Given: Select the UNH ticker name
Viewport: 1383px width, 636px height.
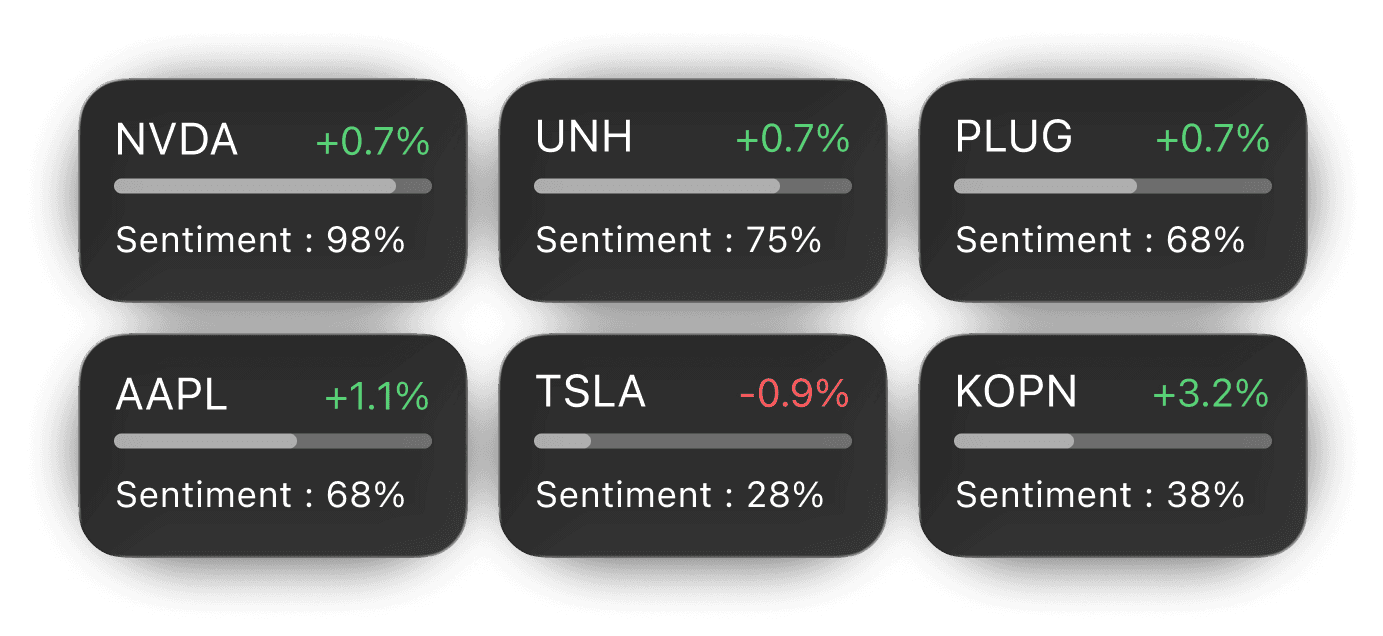Looking at the screenshot, I should (584, 138).
